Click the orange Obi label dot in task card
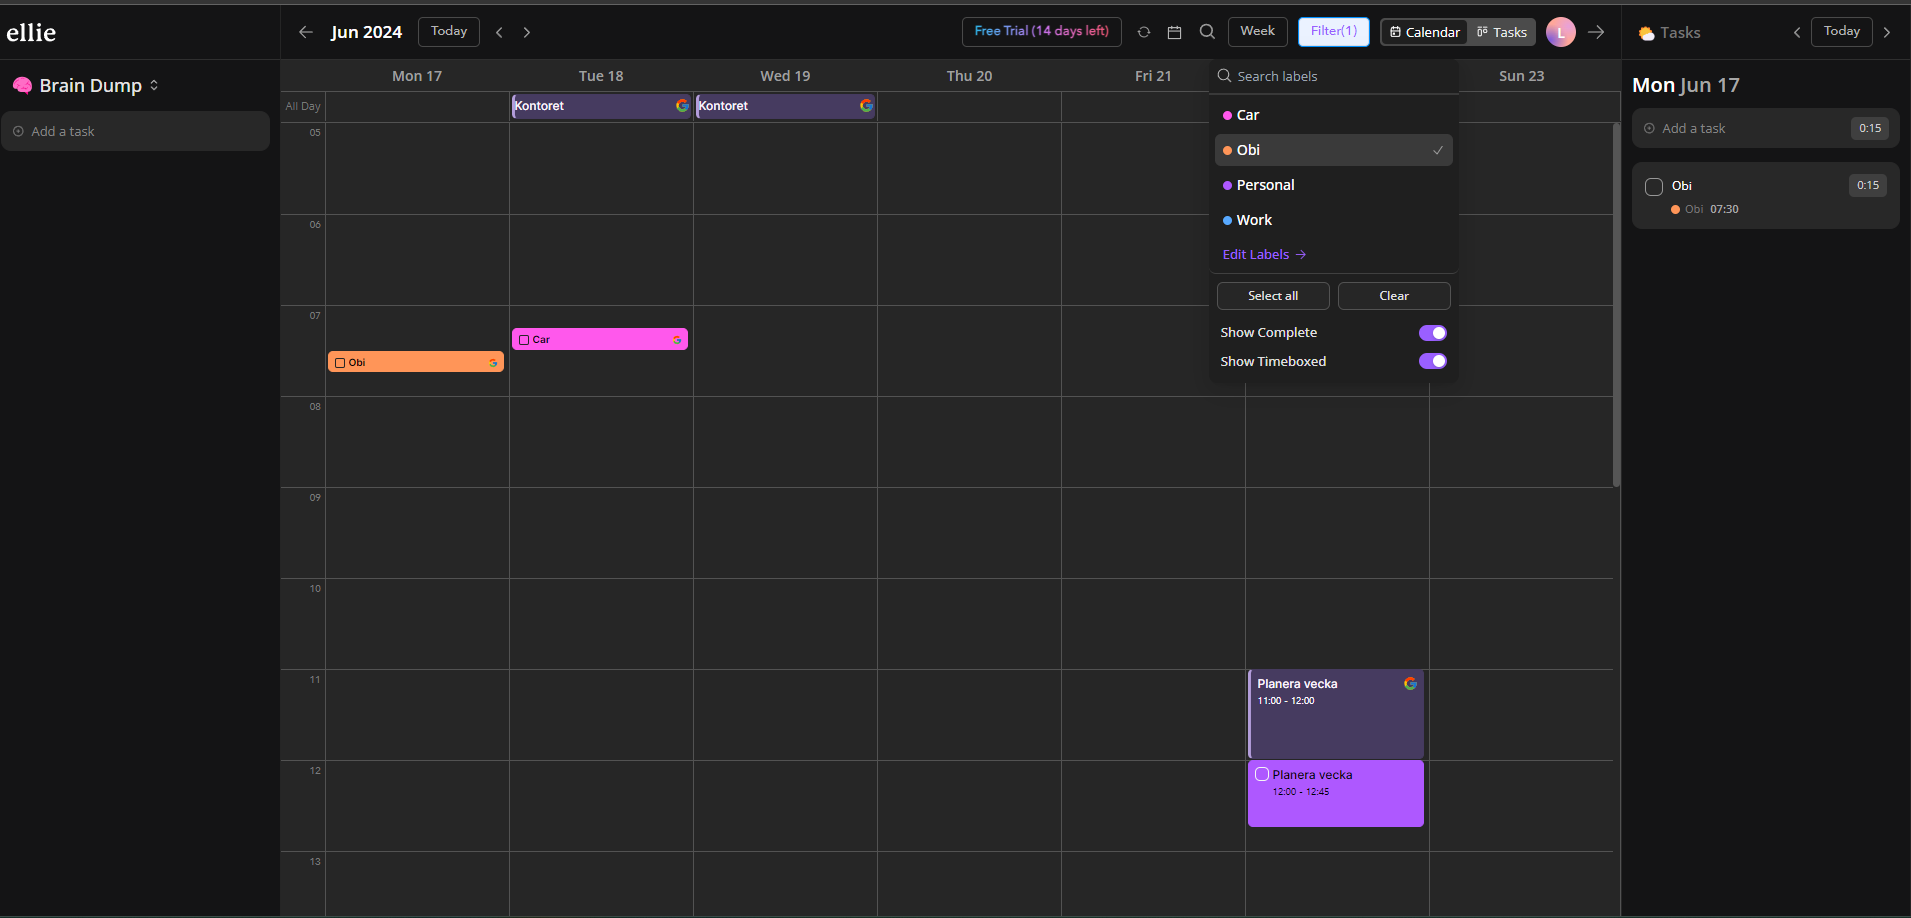This screenshot has height=918, width=1911. 1675,209
